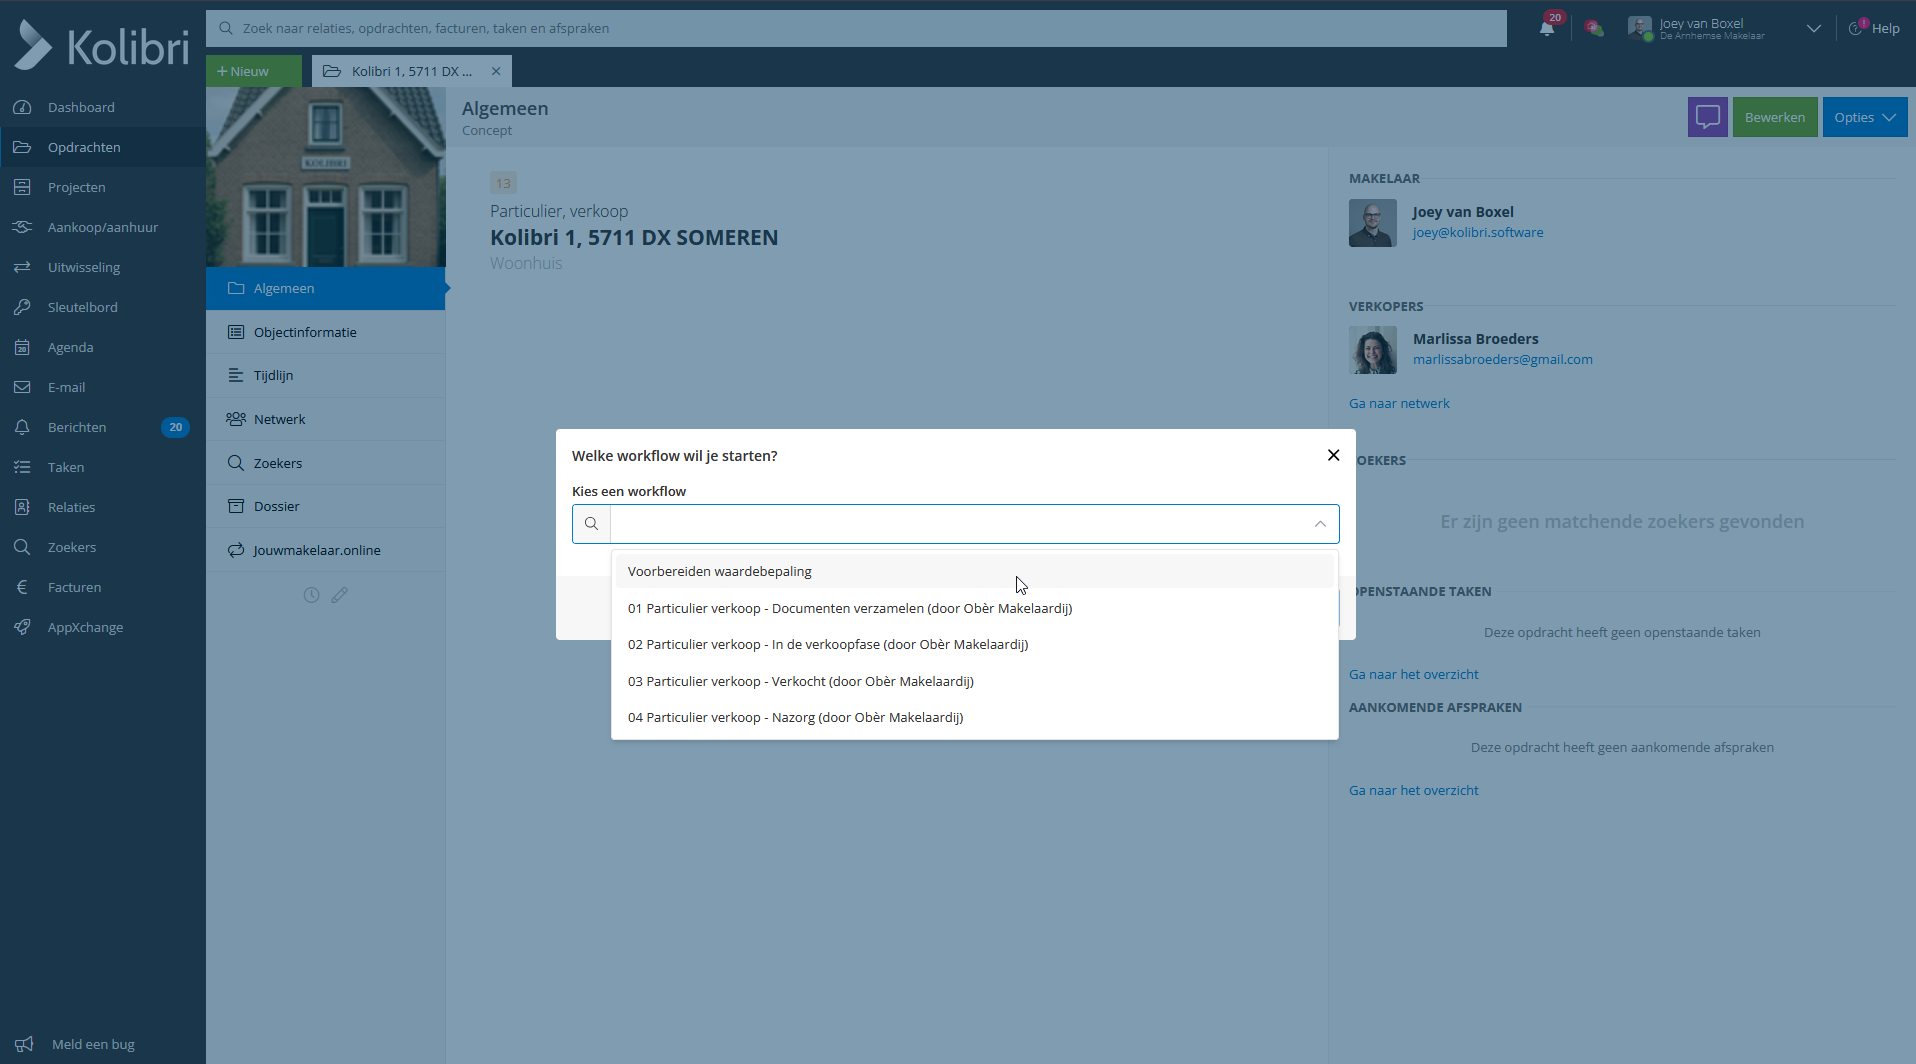Screen dimensions: 1916x1064
Task: Collapse the workflow dropdown chevron
Action: [x=1320, y=524]
